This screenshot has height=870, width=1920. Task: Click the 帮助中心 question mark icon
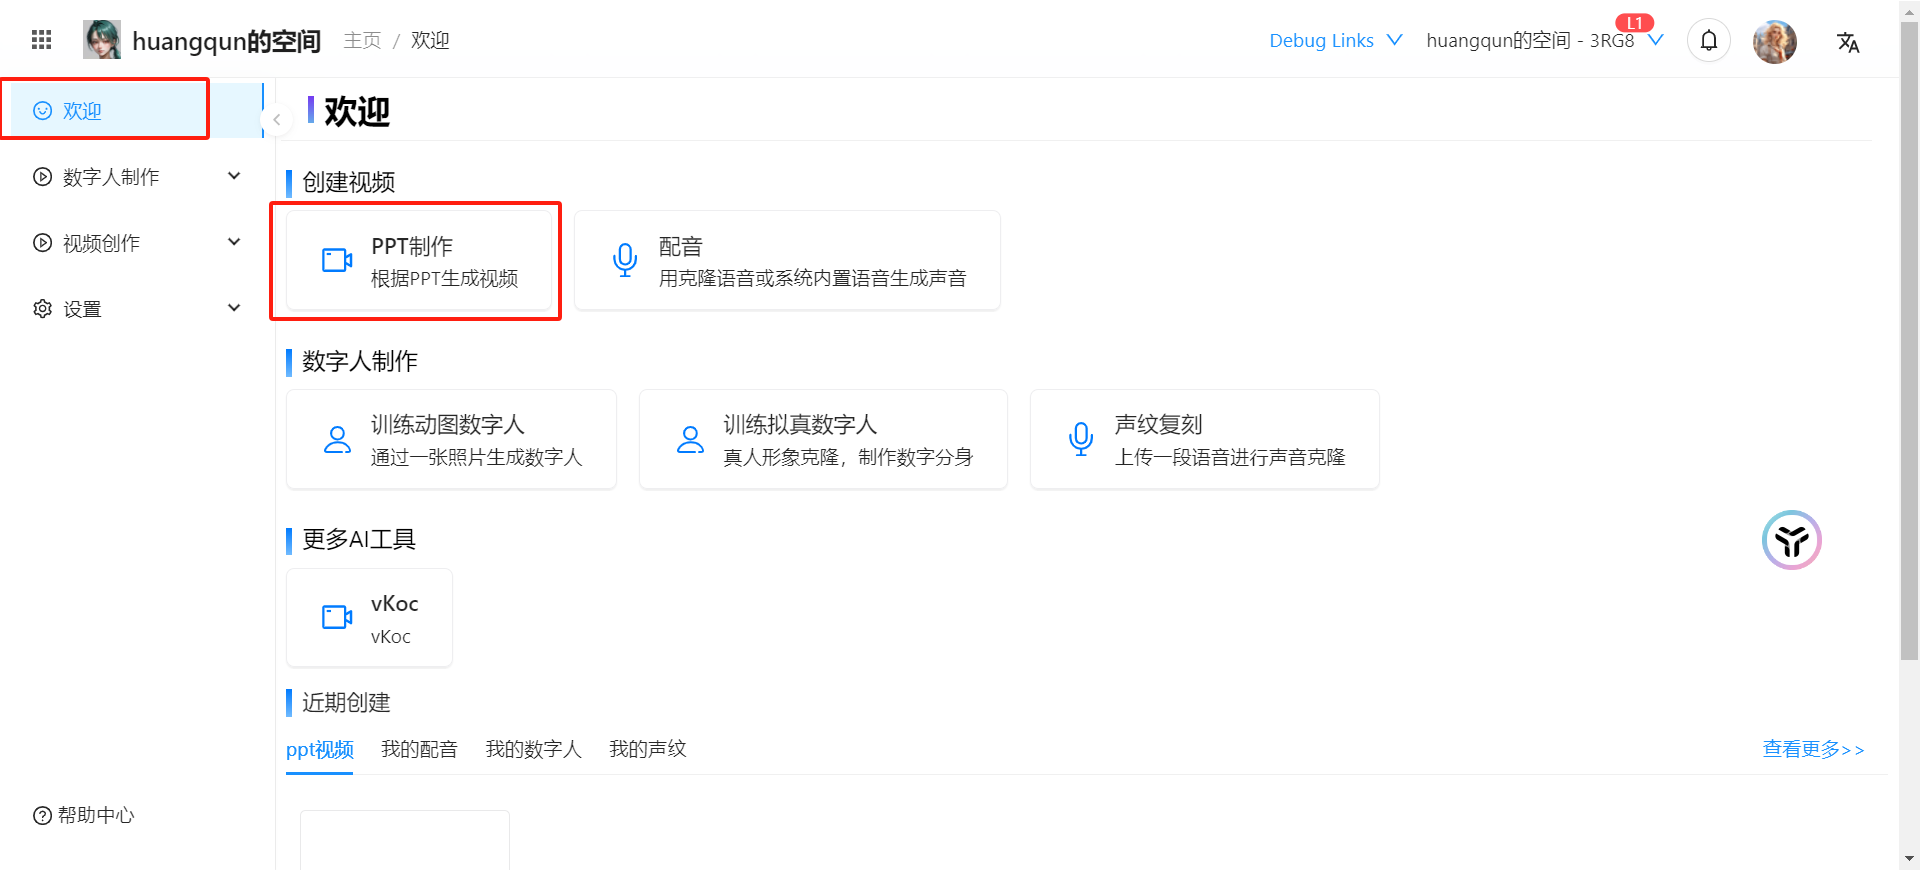click(42, 816)
